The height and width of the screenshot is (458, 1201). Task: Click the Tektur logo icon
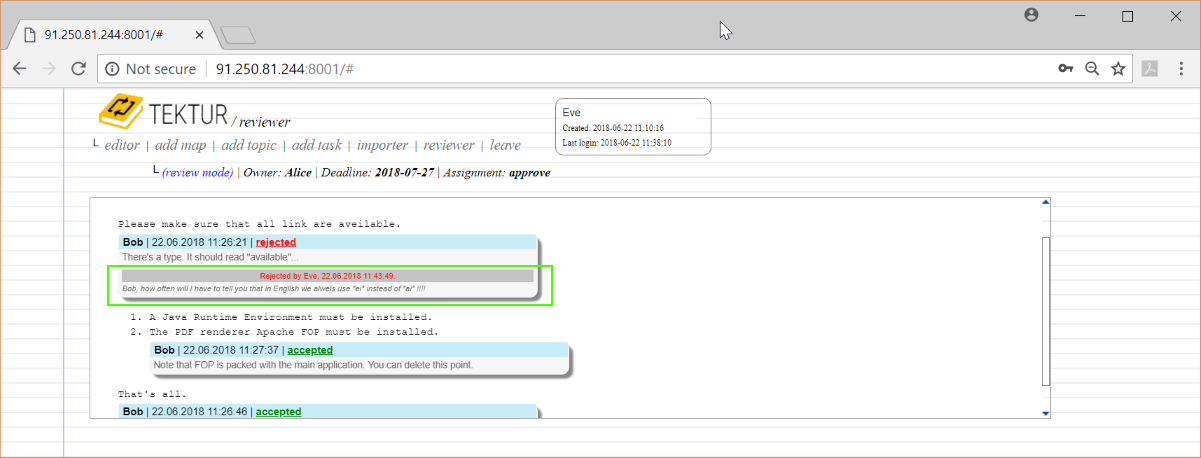click(120, 112)
